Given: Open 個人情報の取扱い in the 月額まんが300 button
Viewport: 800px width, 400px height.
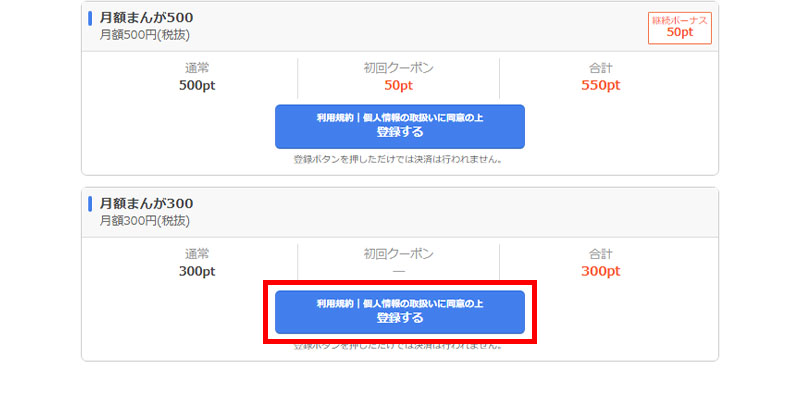Looking at the screenshot, I should [400, 303].
